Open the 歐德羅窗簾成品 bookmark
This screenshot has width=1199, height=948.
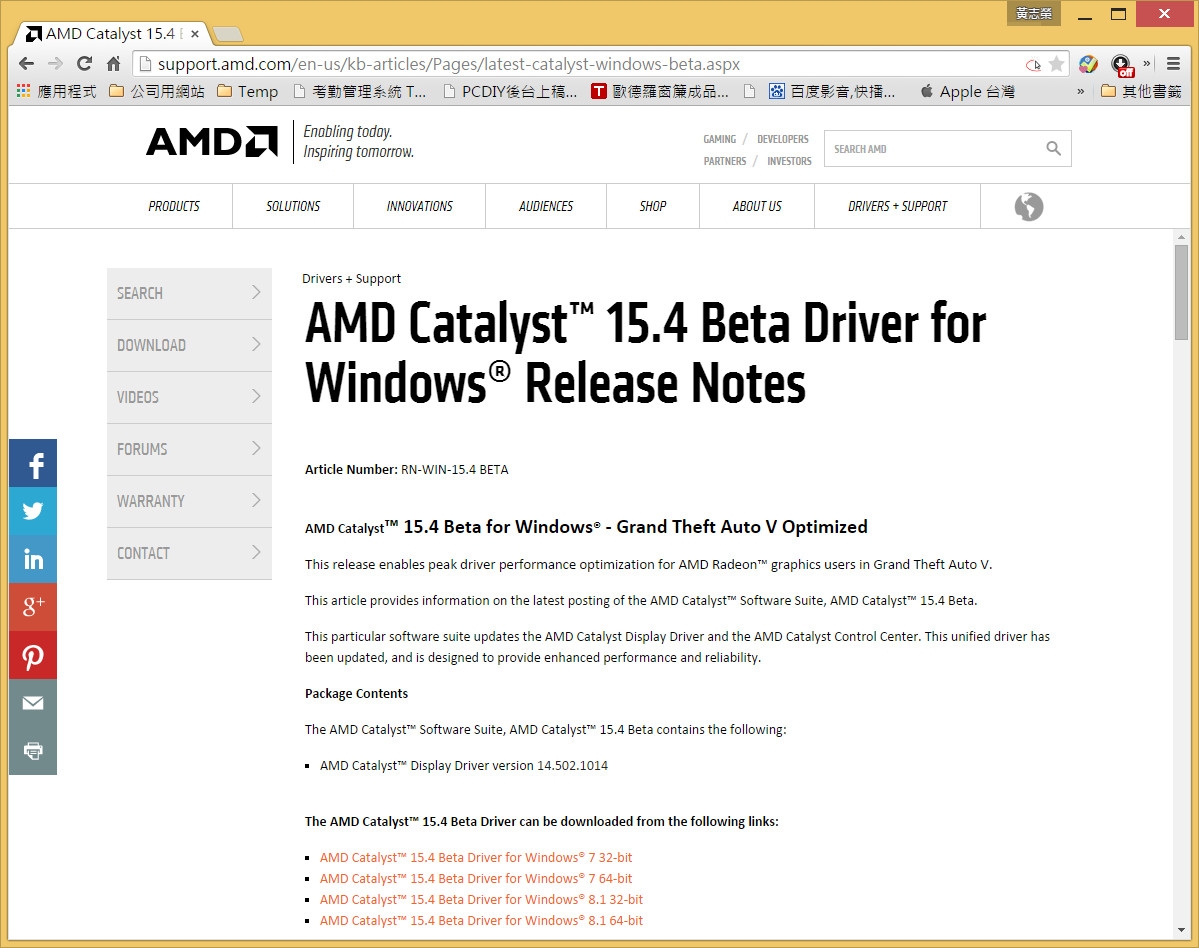tap(660, 92)
